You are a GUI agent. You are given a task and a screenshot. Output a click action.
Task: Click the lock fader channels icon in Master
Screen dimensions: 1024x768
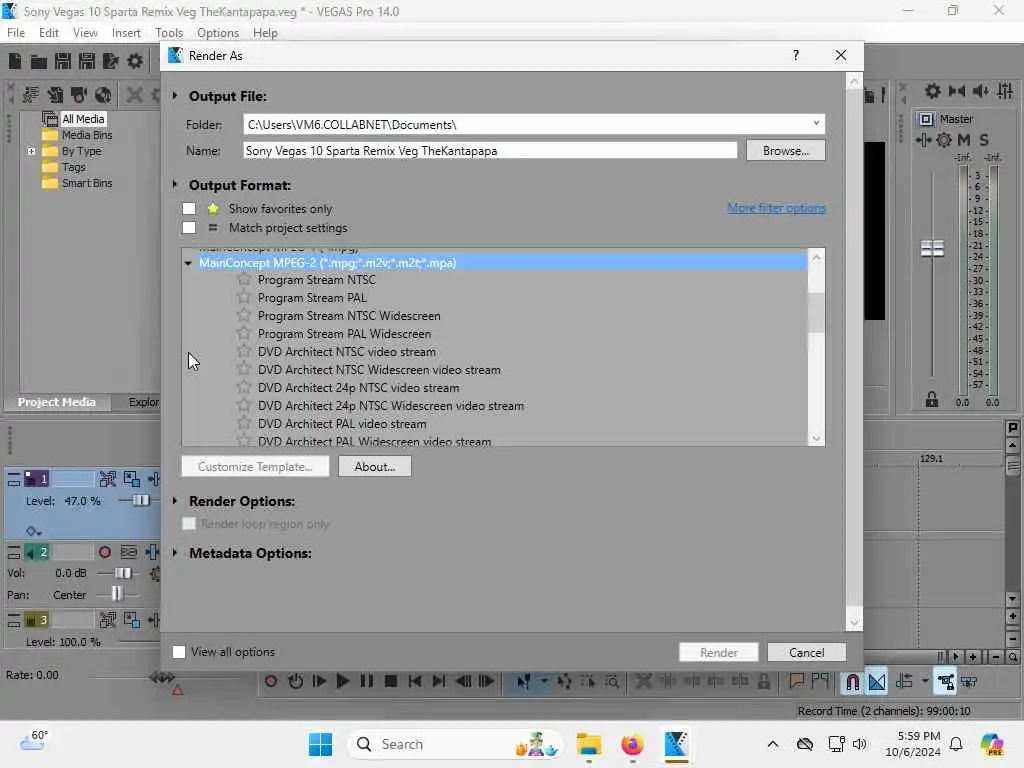[x=932, y=399]
